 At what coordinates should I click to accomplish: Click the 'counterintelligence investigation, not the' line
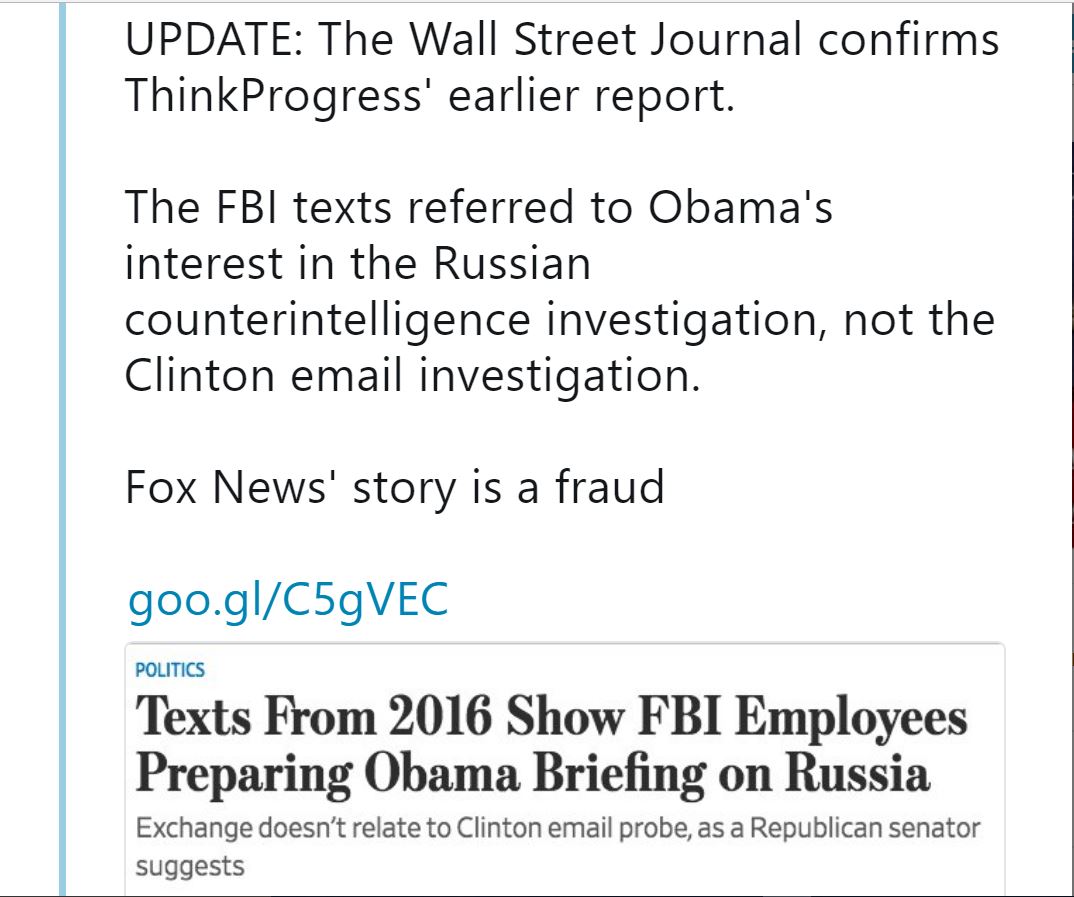560,320
